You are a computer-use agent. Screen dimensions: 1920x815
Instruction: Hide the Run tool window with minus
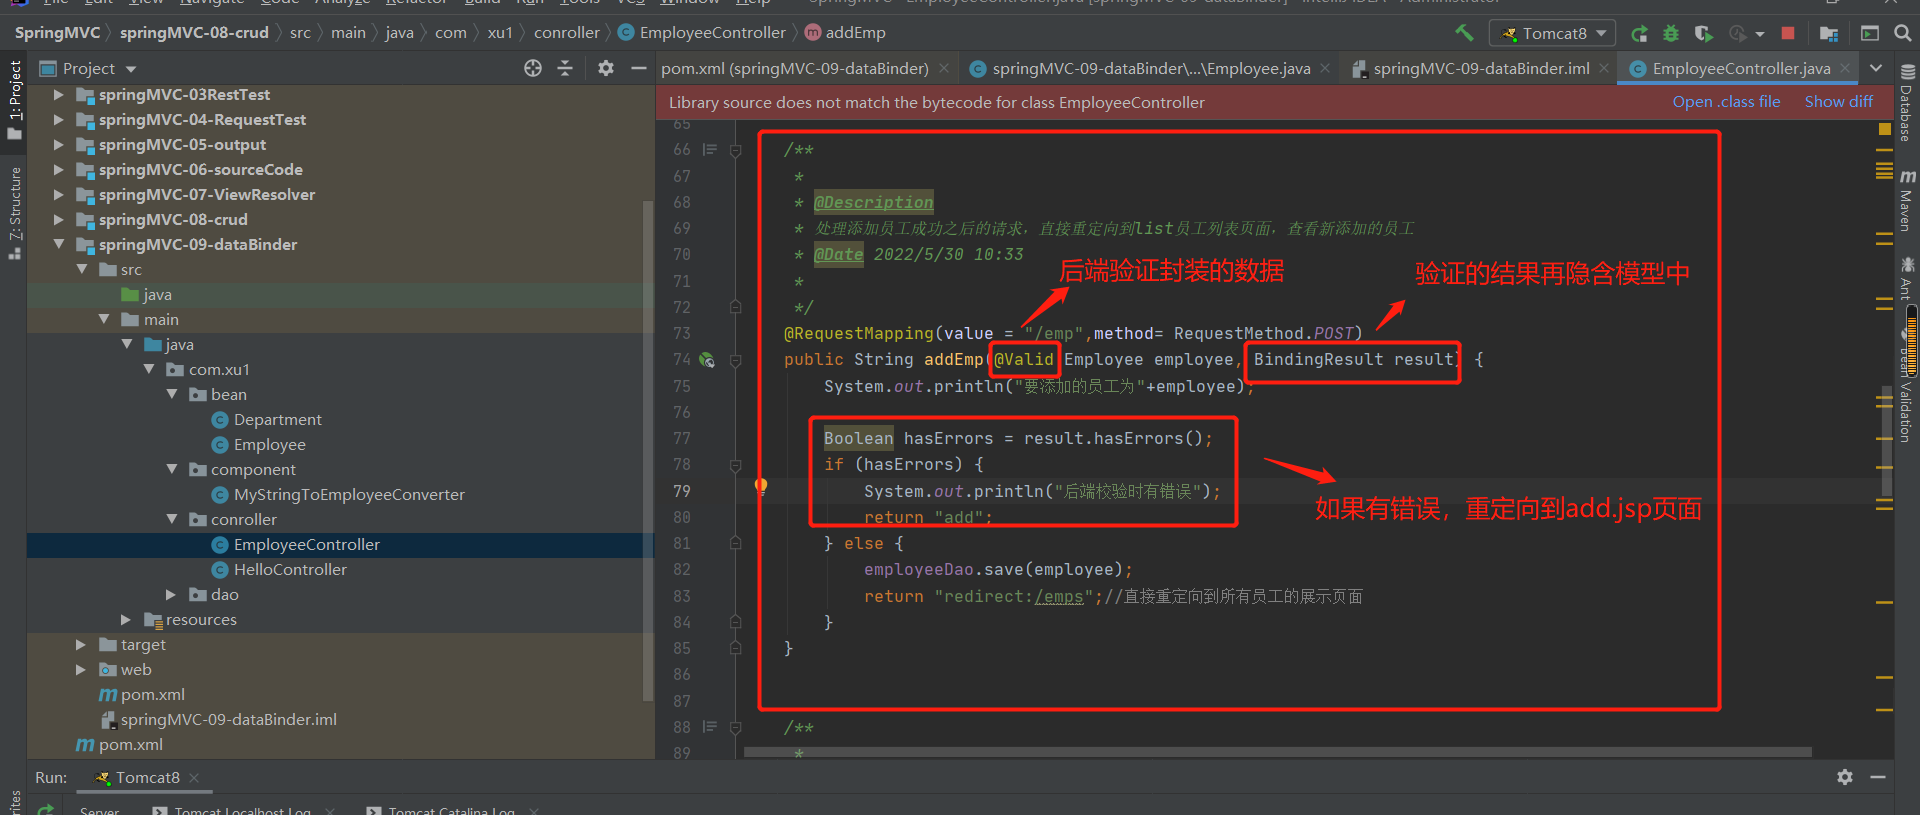click(x=1878, y=777)
